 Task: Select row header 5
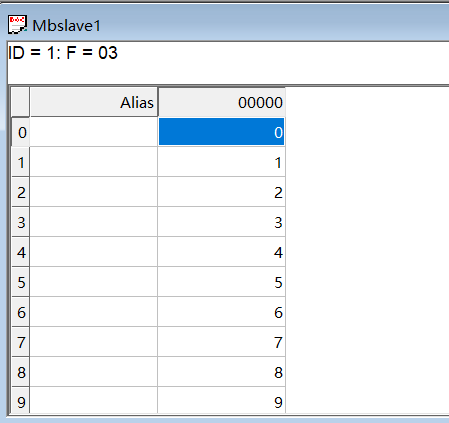(x=21, y=282)
